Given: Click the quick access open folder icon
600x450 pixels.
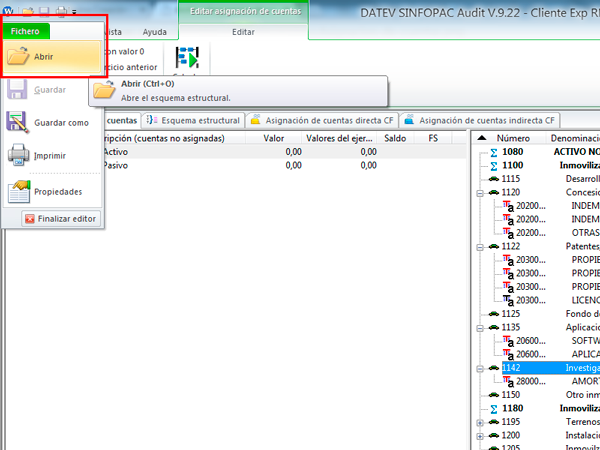Looking at the screenshot, I should (x=28, y=11).
